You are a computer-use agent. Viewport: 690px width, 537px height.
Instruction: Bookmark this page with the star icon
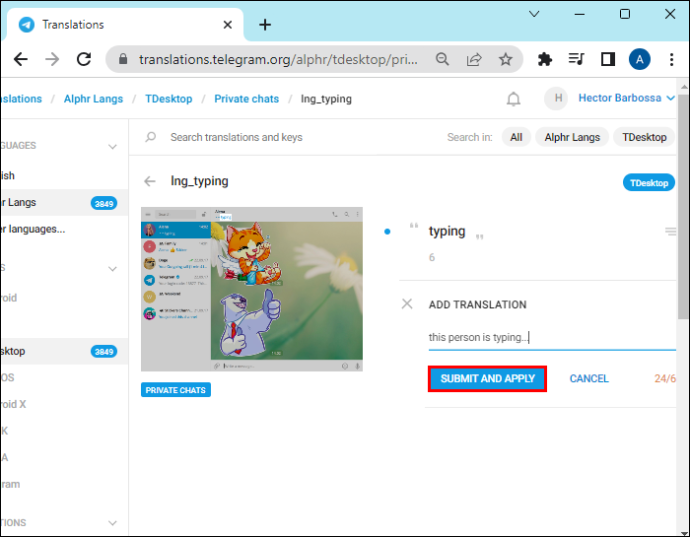pos(506,59)
